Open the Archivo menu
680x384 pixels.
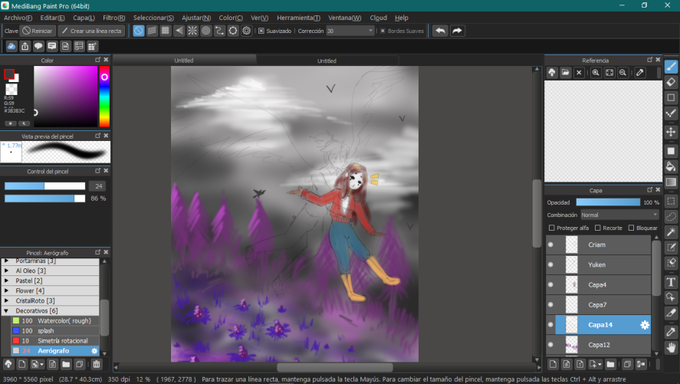pos(18,18)
